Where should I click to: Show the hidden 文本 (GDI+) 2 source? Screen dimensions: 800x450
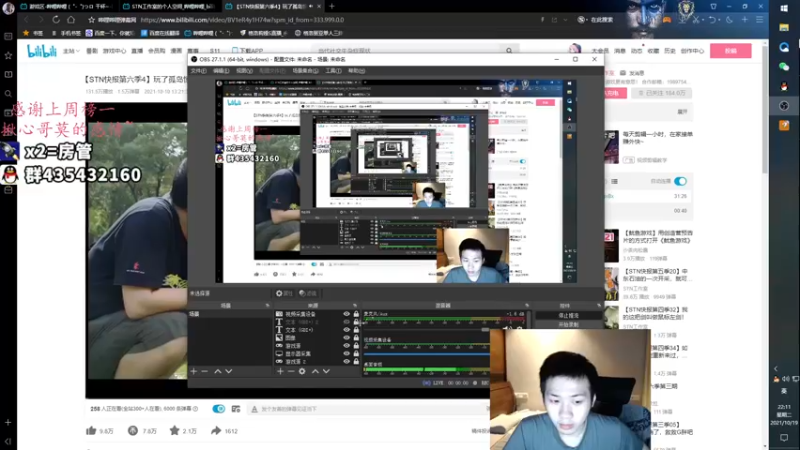tap(346, 322)
